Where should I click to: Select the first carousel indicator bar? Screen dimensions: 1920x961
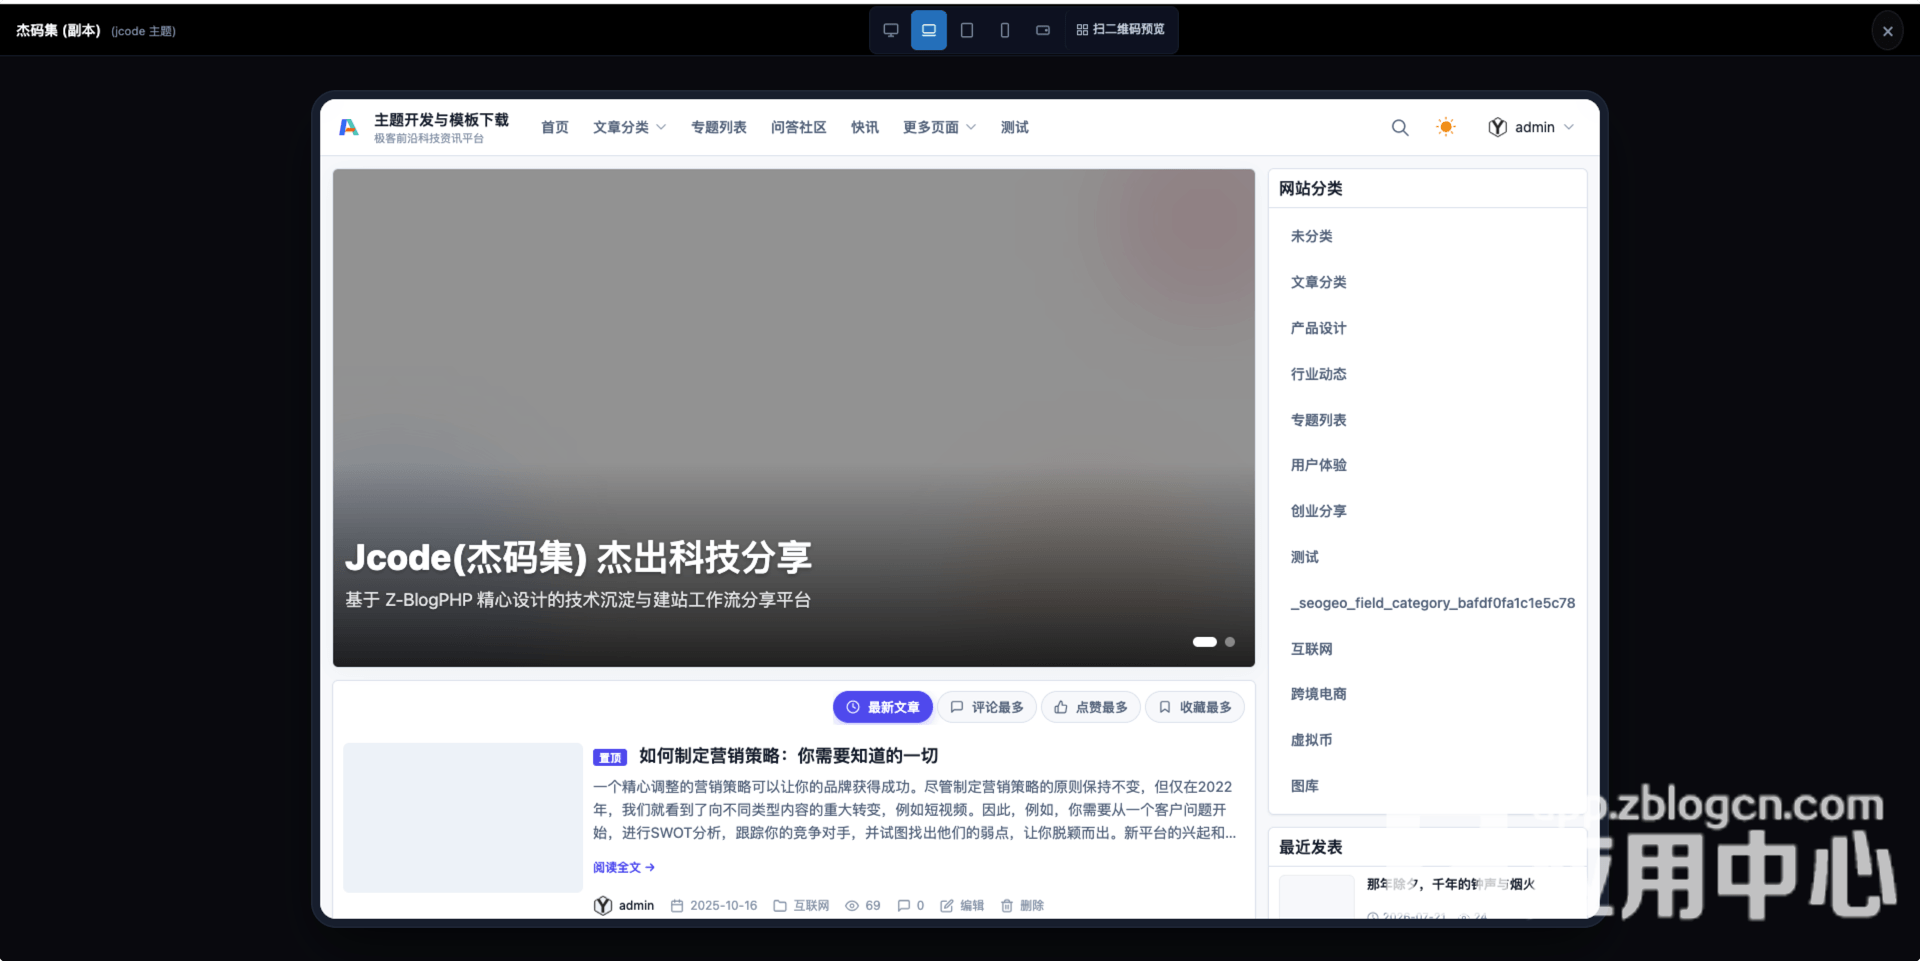coord(1205,642)
